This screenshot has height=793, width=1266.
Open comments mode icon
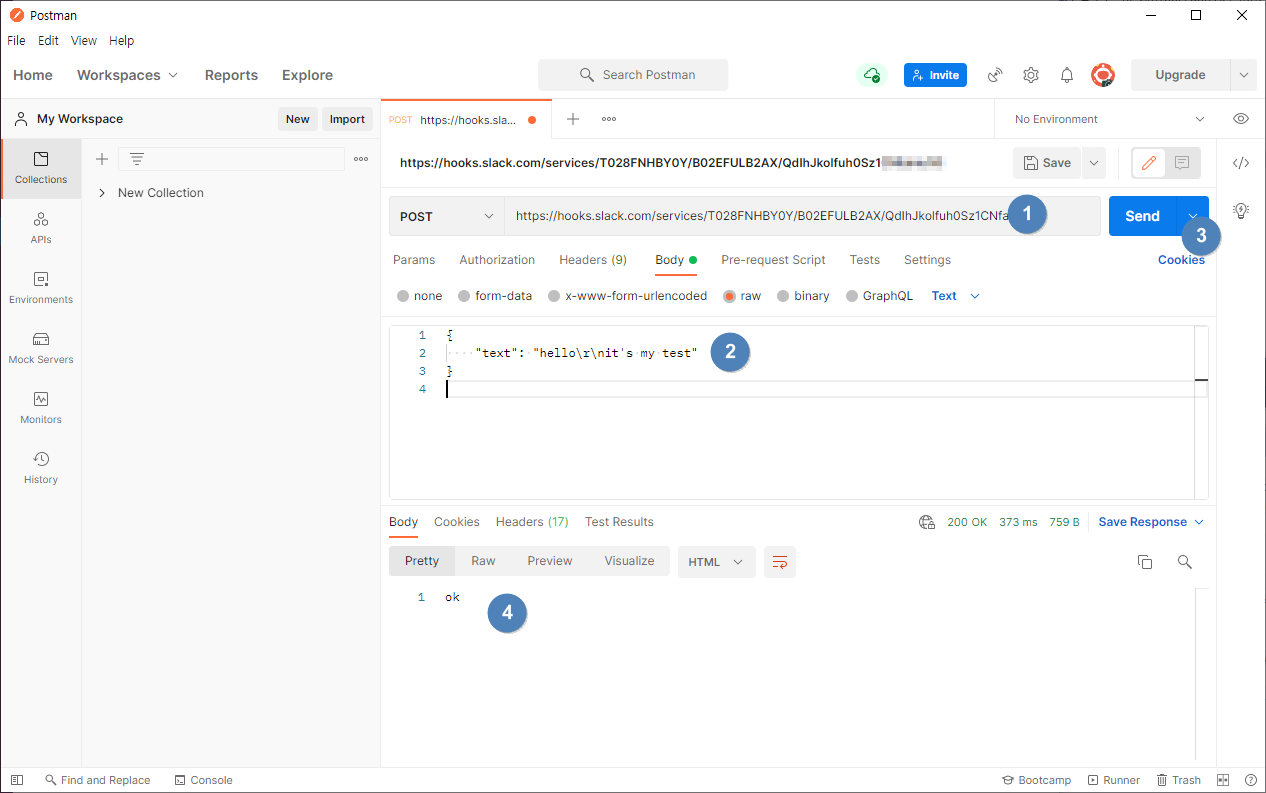pos(1182,163)
